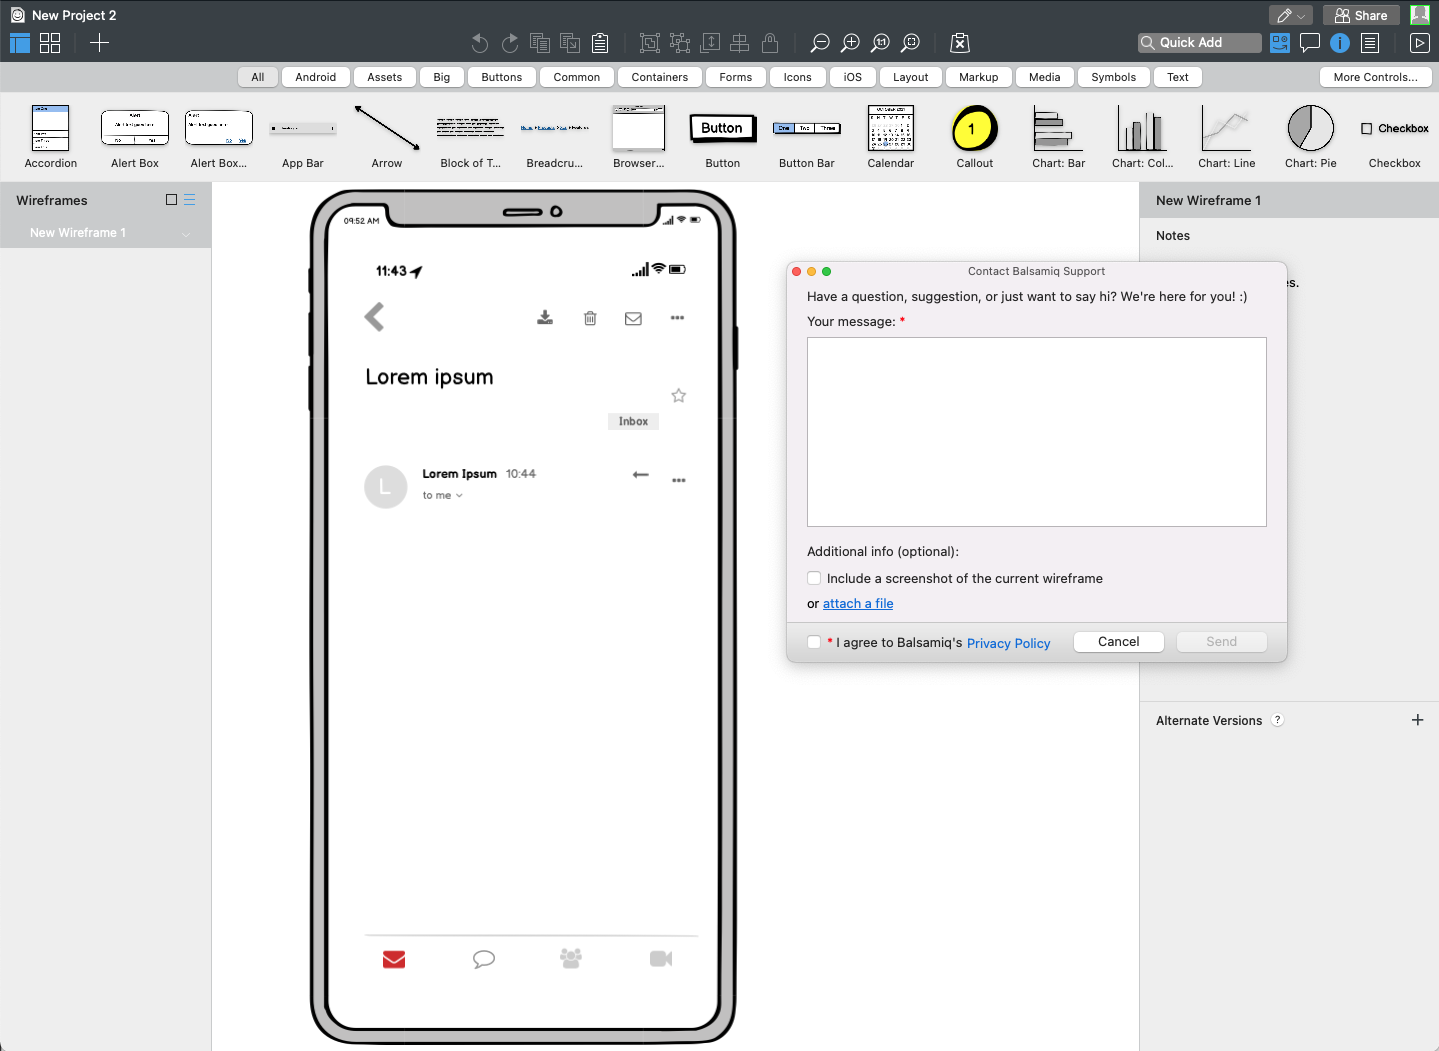
Task: Toggle the UI Library panel icon
Action: tap(1280, 43)
